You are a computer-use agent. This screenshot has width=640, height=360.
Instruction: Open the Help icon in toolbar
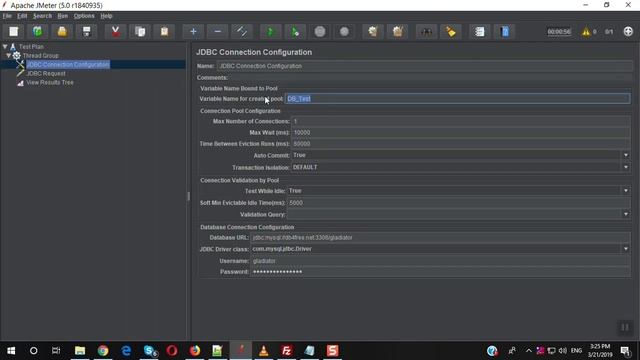[504, 31]
